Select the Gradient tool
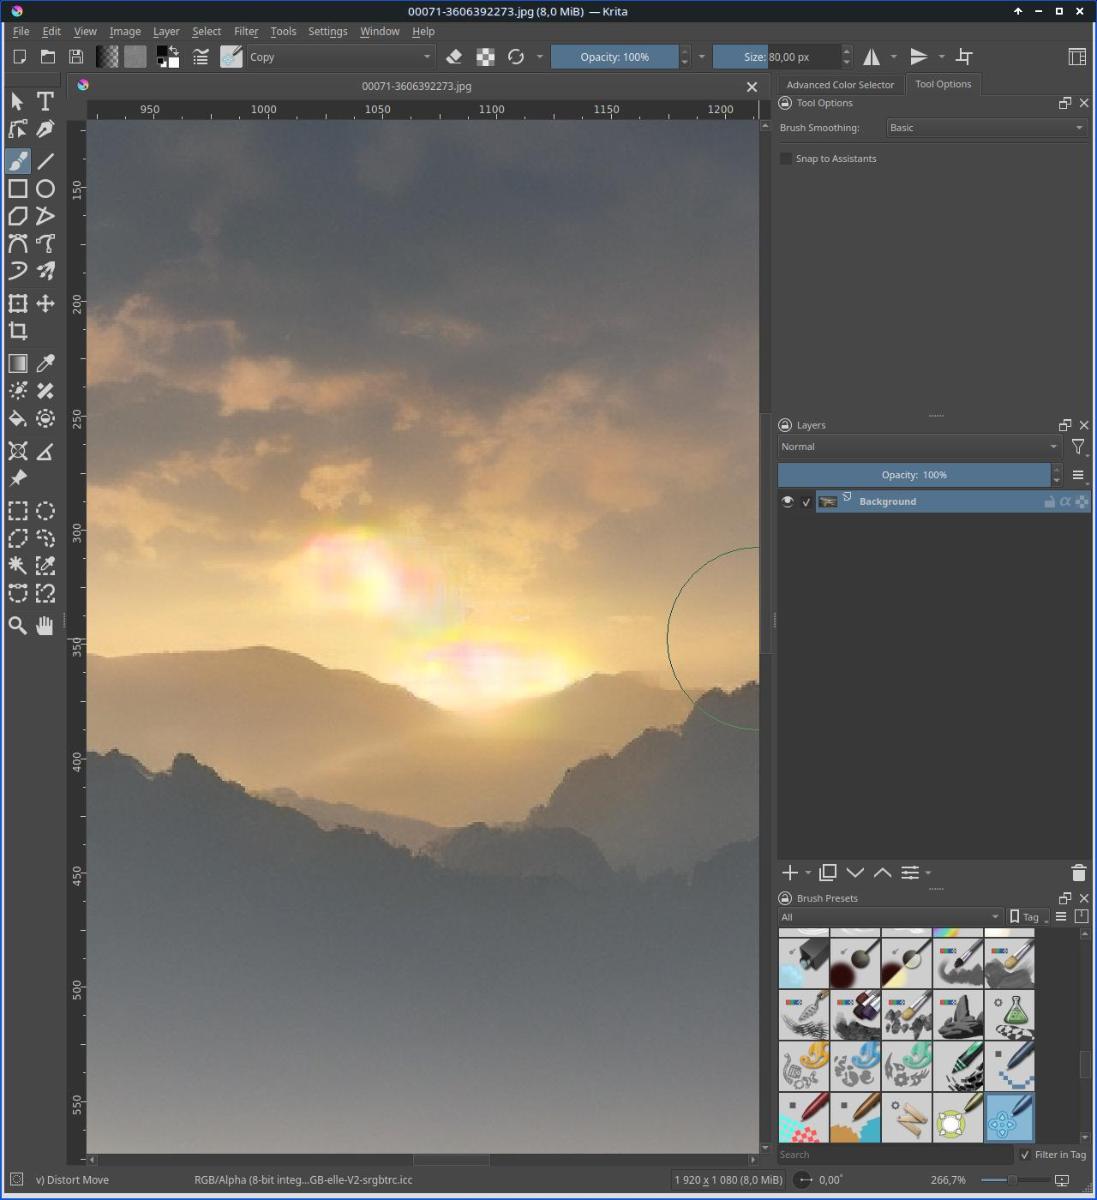 tap(18, 364)
